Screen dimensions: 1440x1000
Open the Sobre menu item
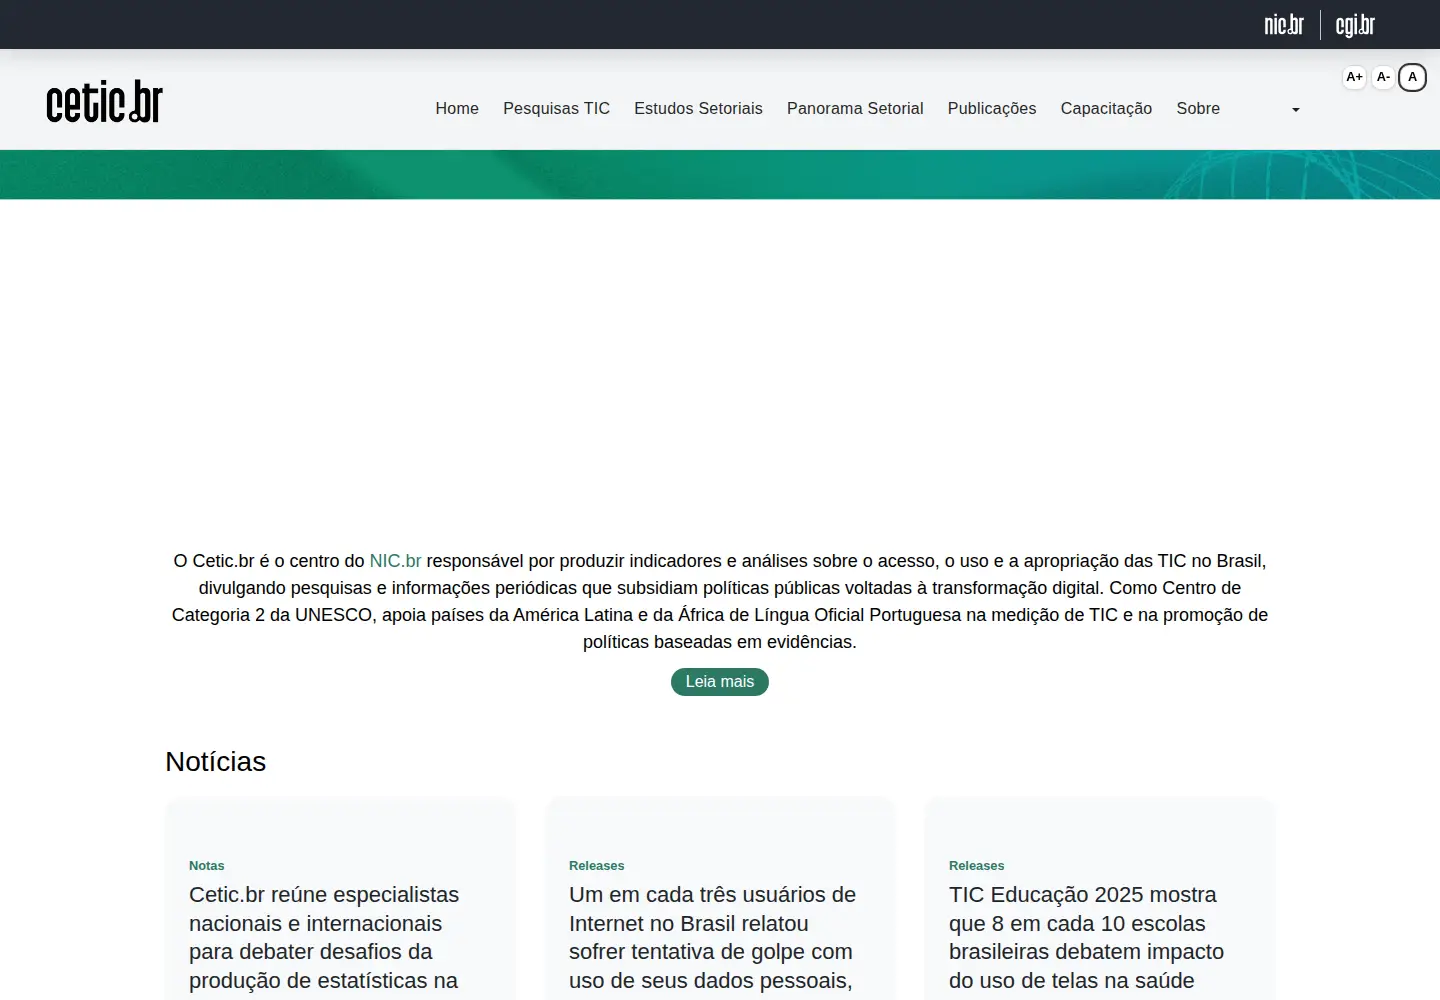point(1198,108)
